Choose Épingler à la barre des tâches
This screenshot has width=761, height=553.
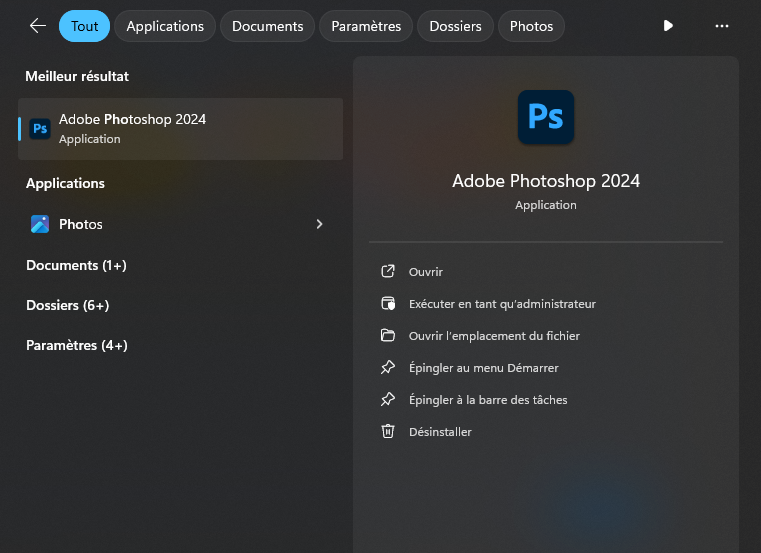click(x=487, y=400)
